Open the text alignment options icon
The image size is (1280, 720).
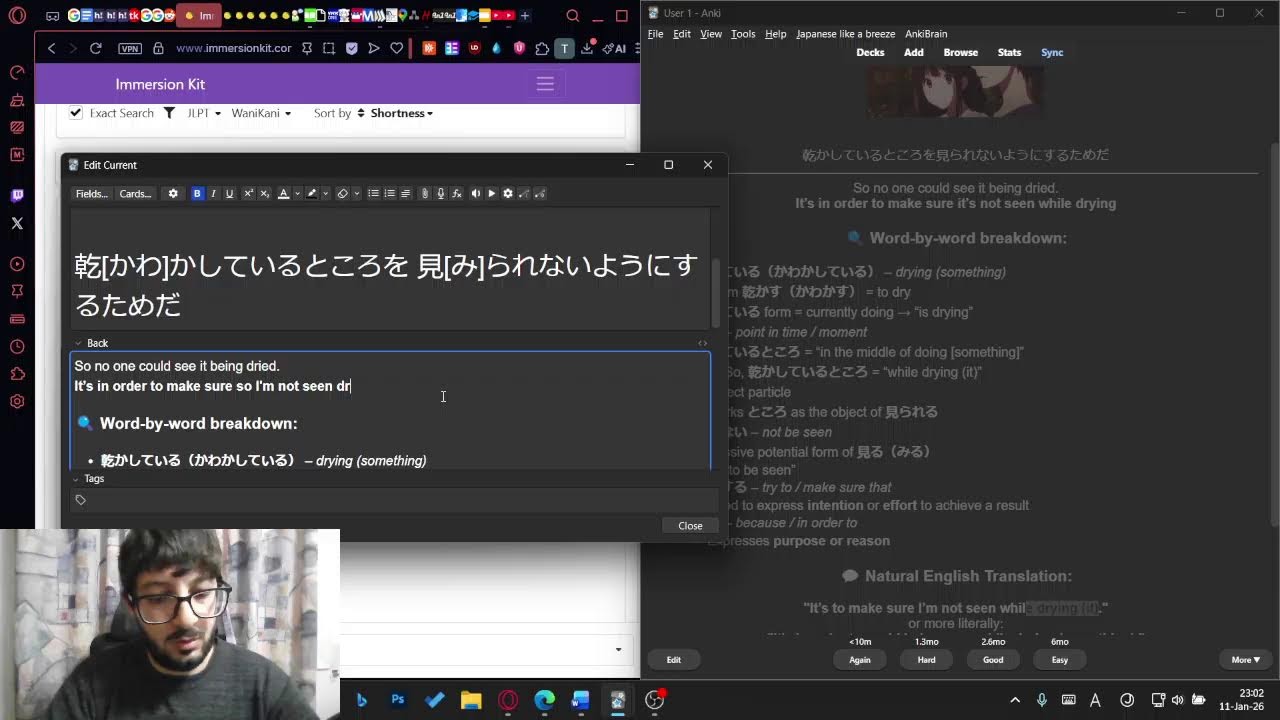click(405, 194)
